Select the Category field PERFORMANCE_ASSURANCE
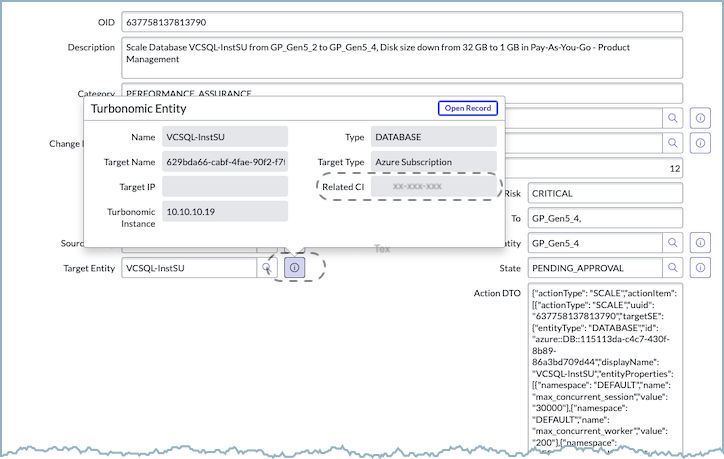The width and height of the screenshot is (724, 459). point(402,93)
